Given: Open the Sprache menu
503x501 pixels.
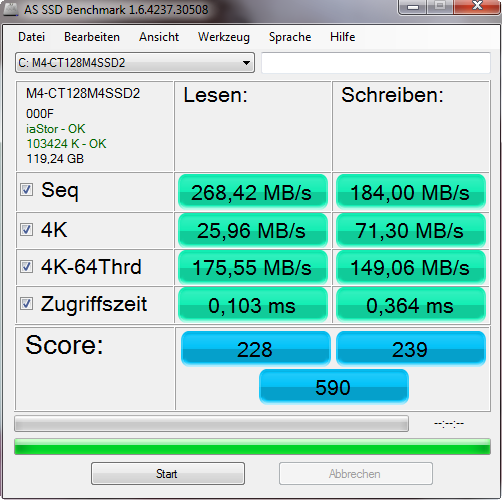Looking at the screenshot, I should 290,37.
